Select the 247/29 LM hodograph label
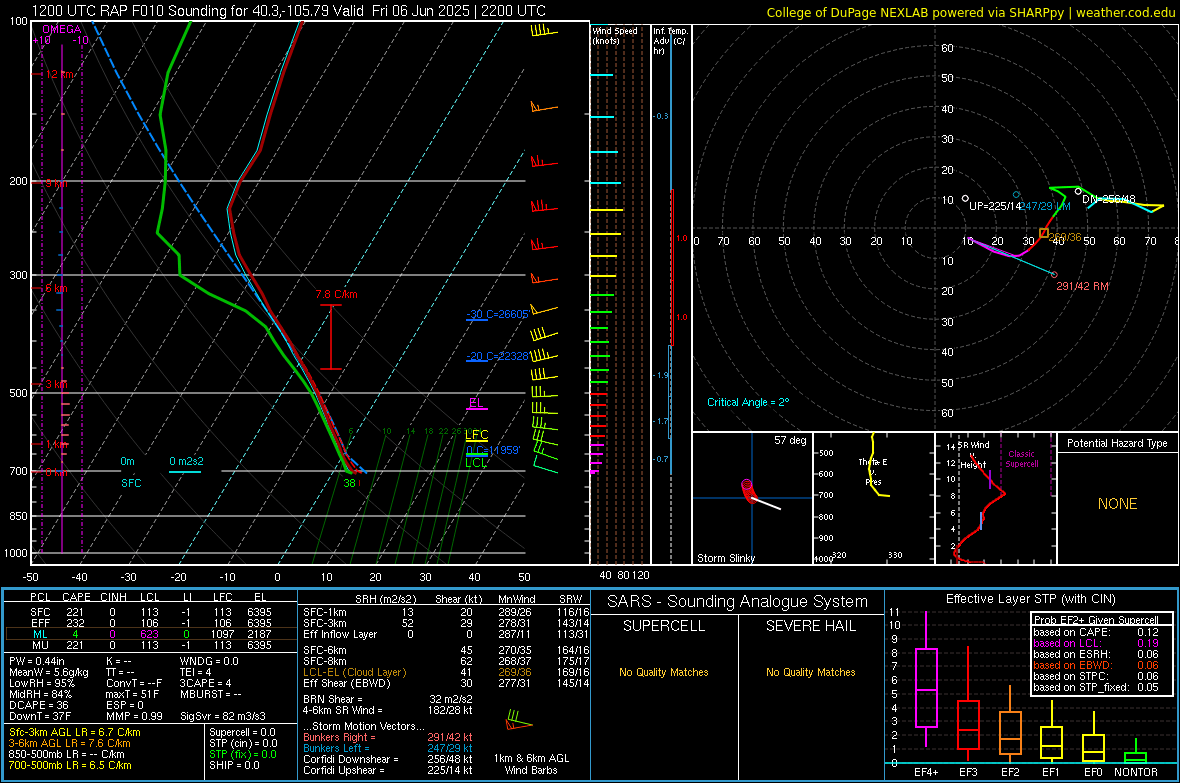This screenshot has height=783, width=1180. (1045, 206)
